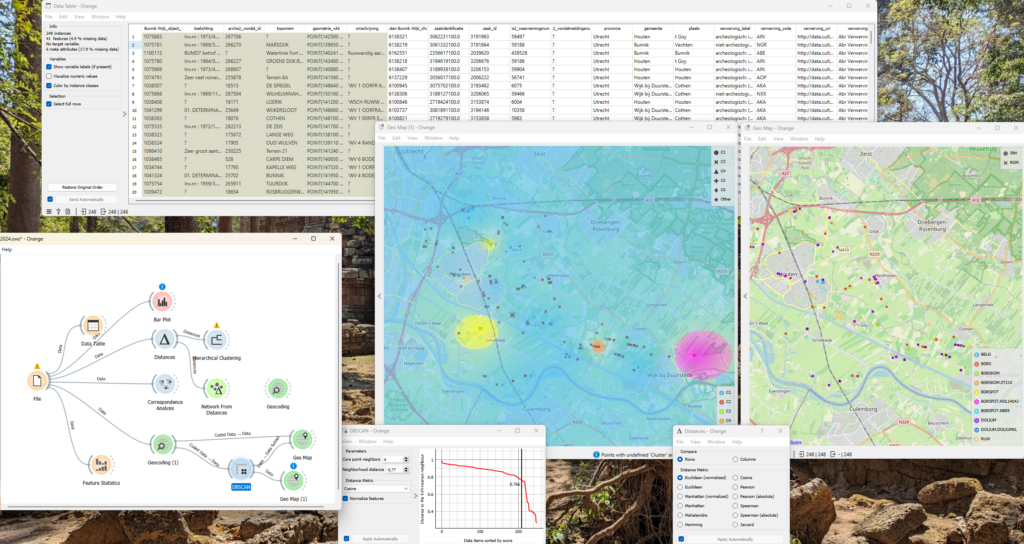
Task: Open the Help menu in Geo Map (1)
Action: 453,138
